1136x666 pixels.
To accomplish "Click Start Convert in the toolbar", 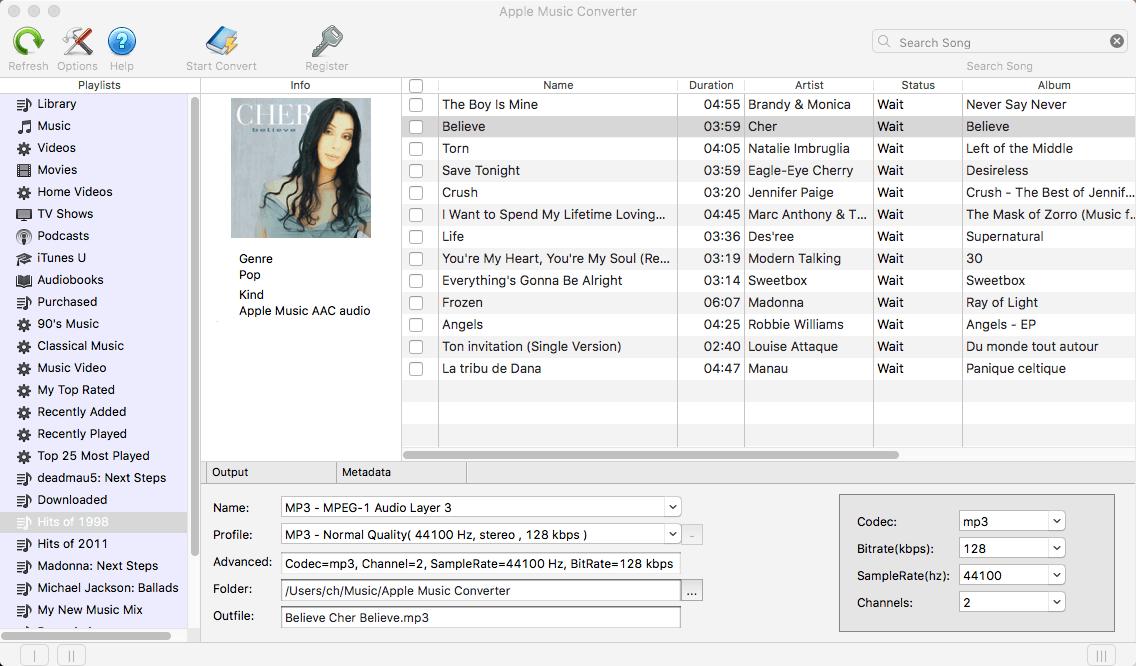I will click(220, 42).
